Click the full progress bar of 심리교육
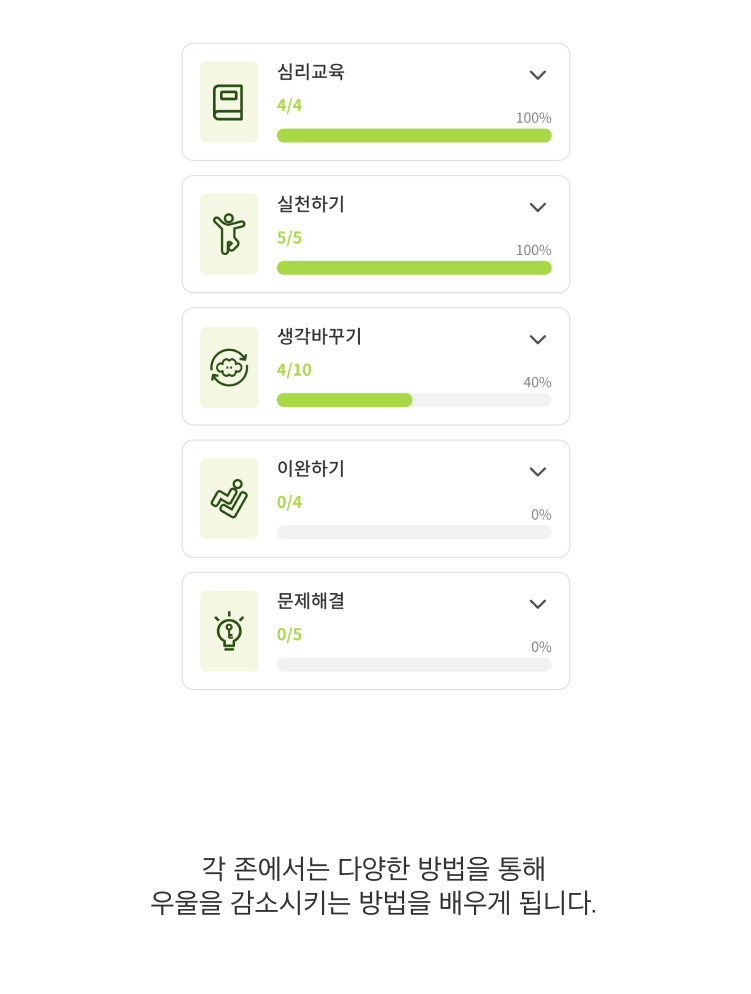751x994 pixels. click(x=414, y=136)
